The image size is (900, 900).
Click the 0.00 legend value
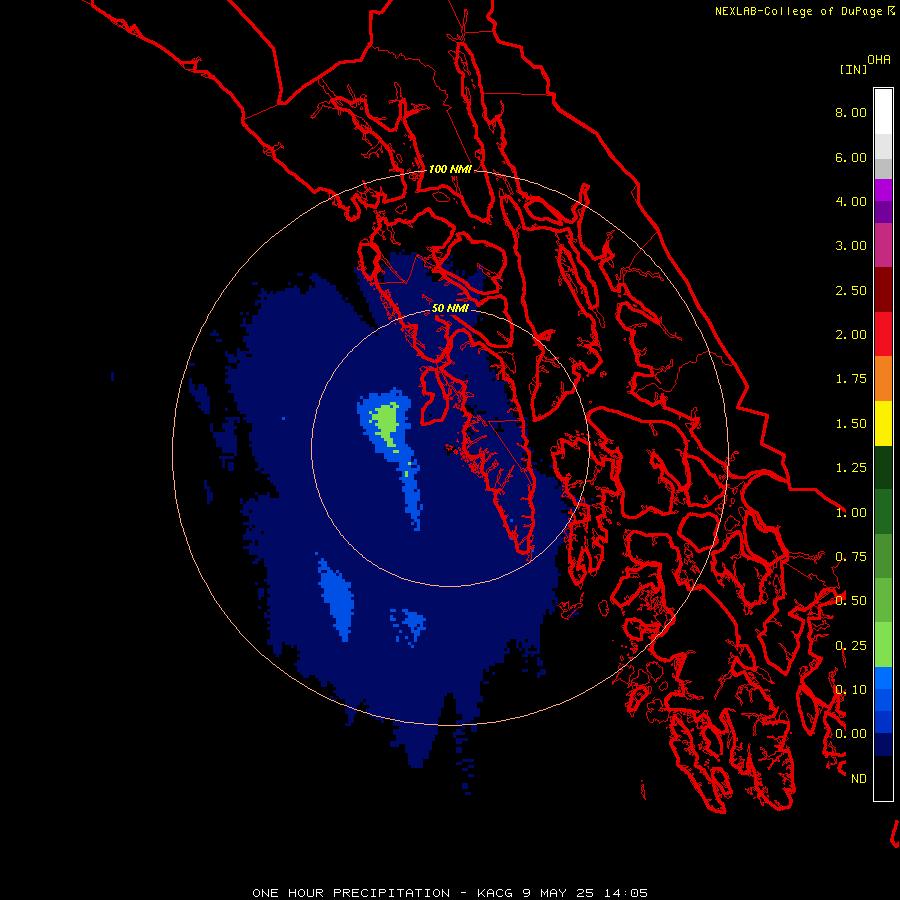tap(851, 734)
